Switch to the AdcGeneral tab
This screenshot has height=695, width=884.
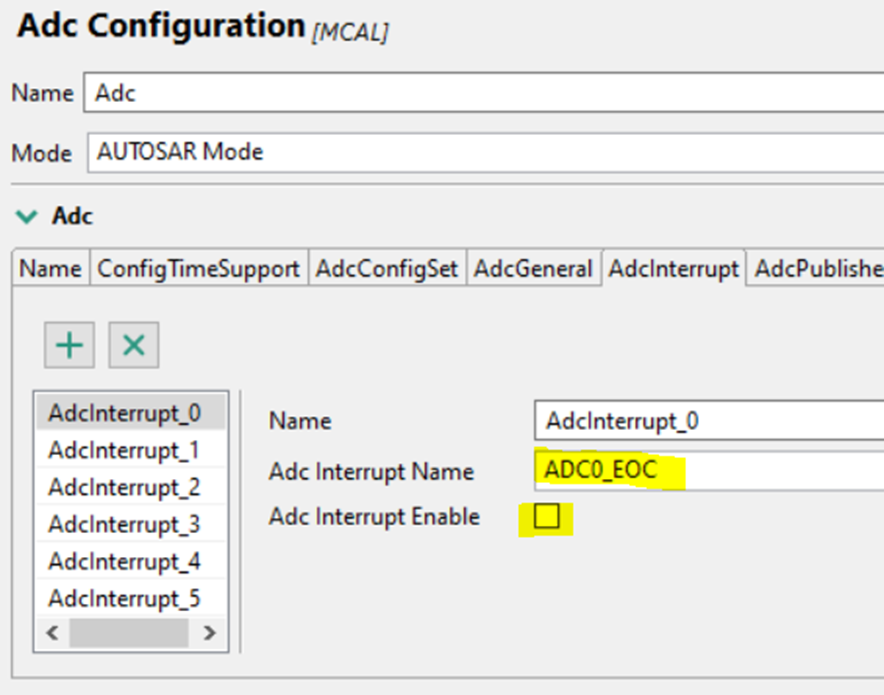coord(533,268)
